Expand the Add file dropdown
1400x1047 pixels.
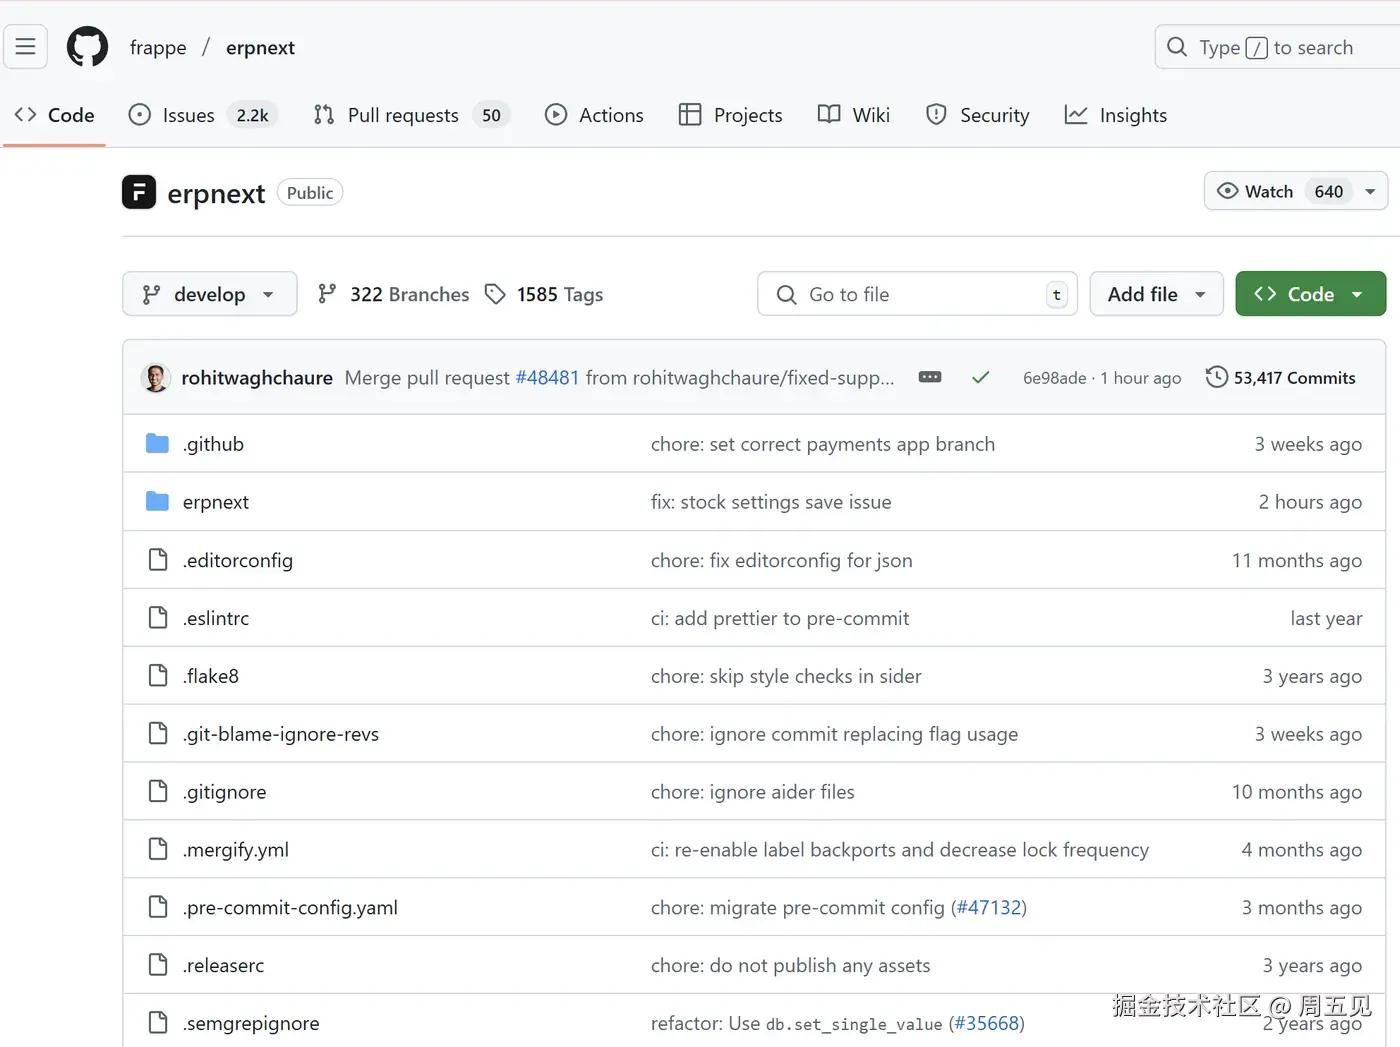click(x=1156, y=294)
